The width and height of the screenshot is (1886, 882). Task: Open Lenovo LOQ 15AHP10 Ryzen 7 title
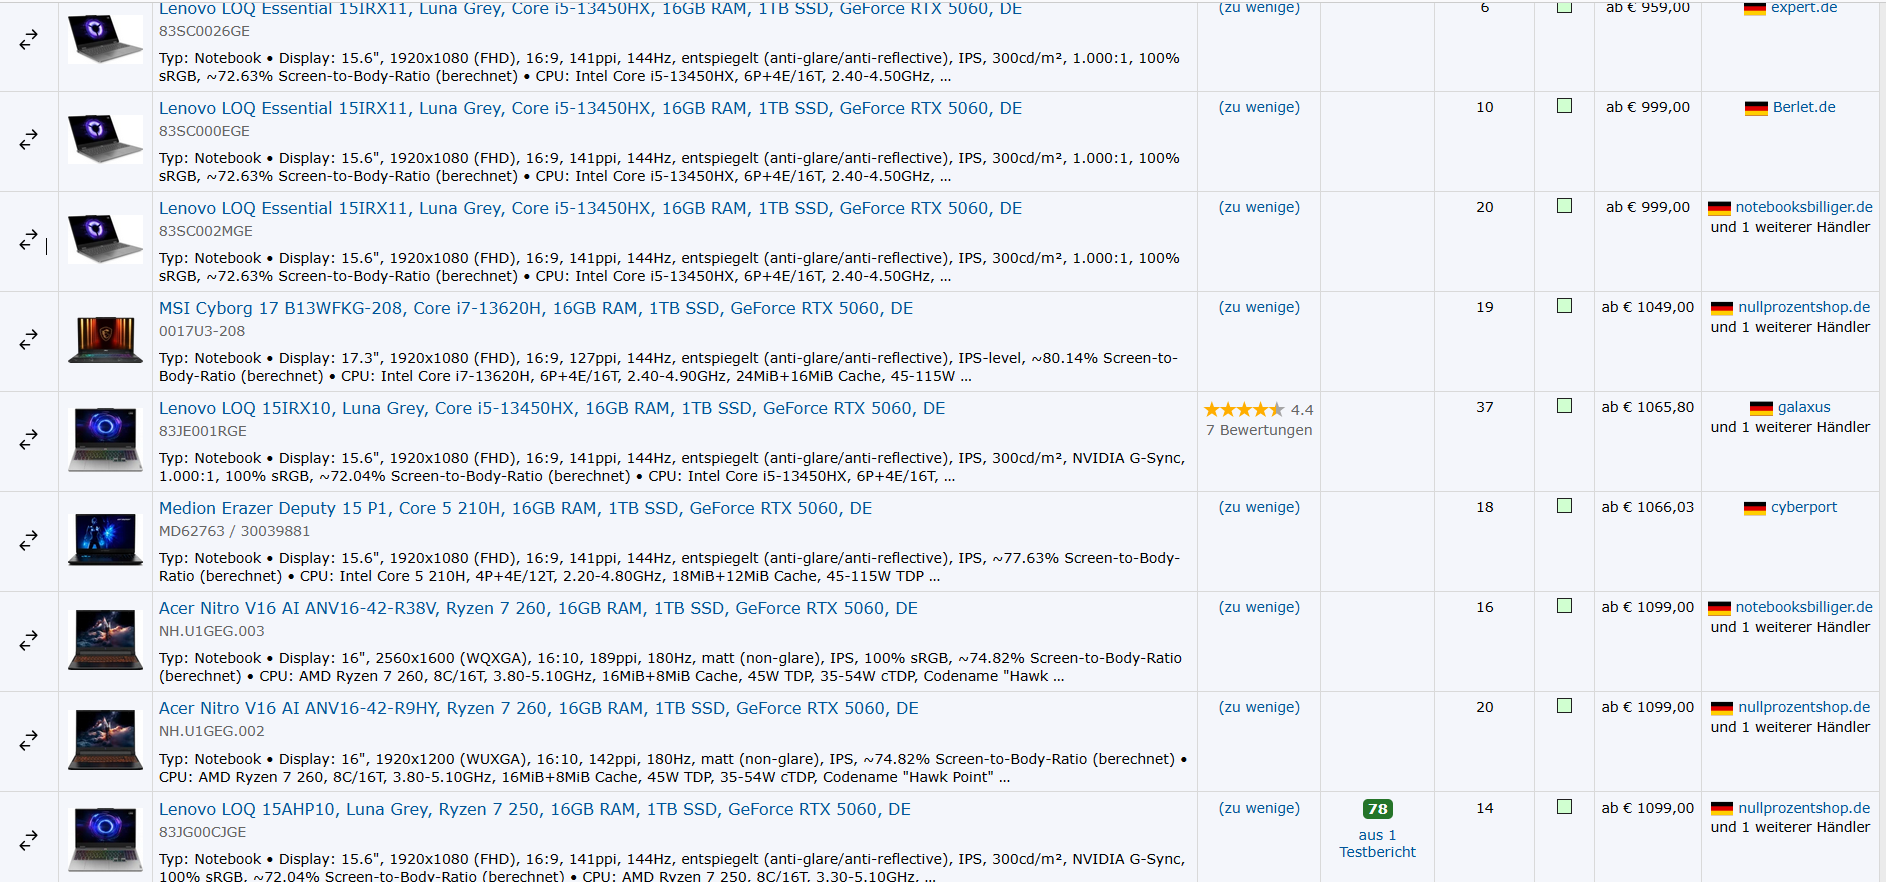(x=535, y=809)
